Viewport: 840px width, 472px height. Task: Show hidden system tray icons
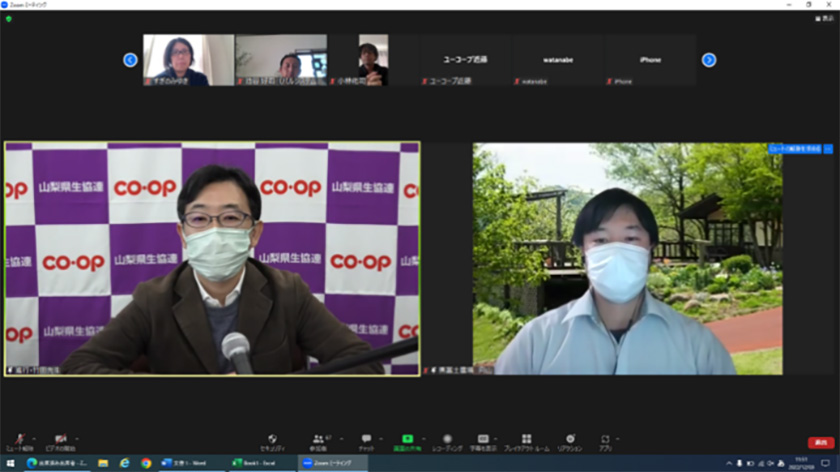click(x=729, y=463)
